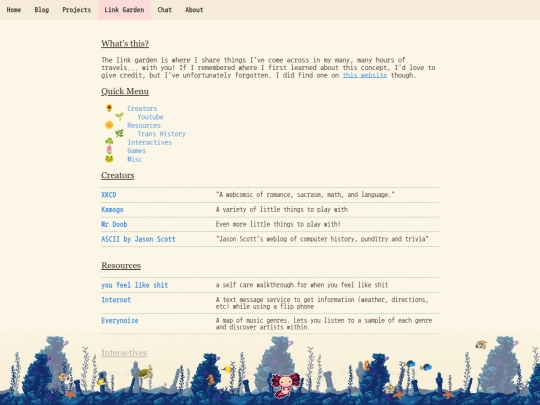The width and height of the screenshot is (540, 405).
Task: Jump to Creators in Quick Menu
Action: [x=142, y=108]
